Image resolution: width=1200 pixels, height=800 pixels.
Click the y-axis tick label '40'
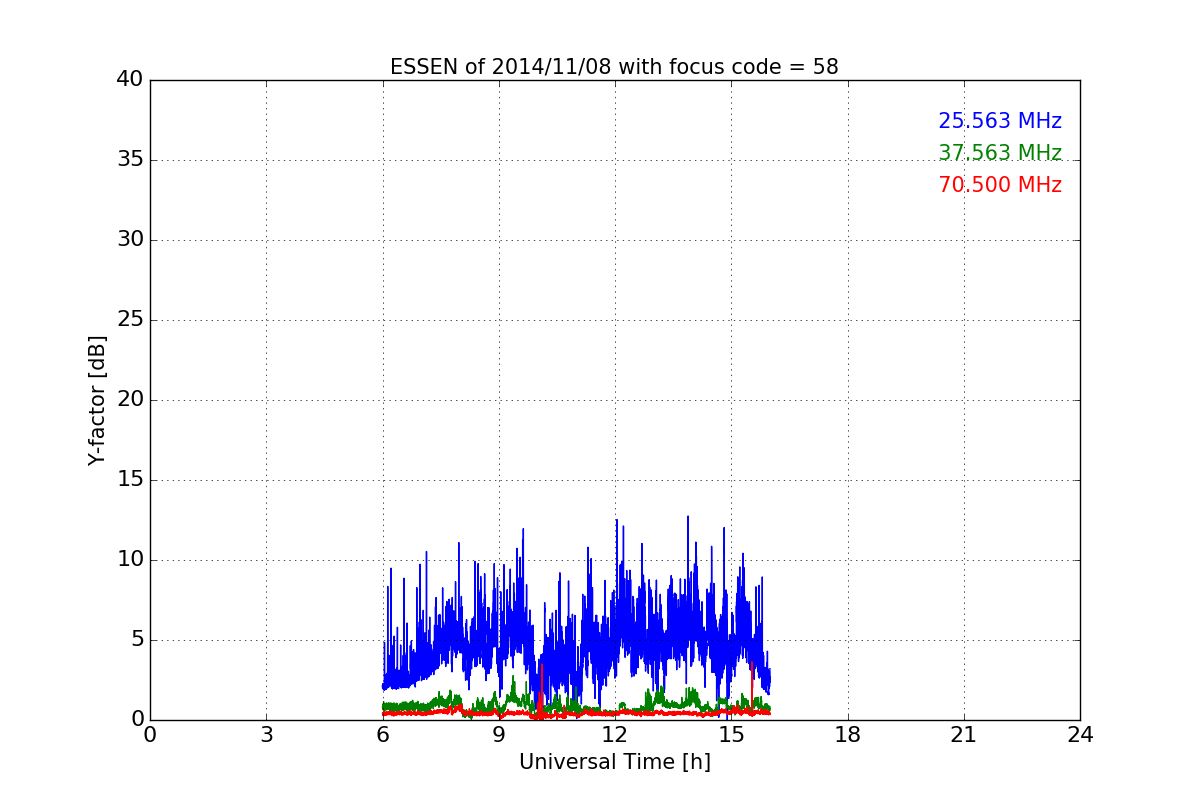click(130, 80)
